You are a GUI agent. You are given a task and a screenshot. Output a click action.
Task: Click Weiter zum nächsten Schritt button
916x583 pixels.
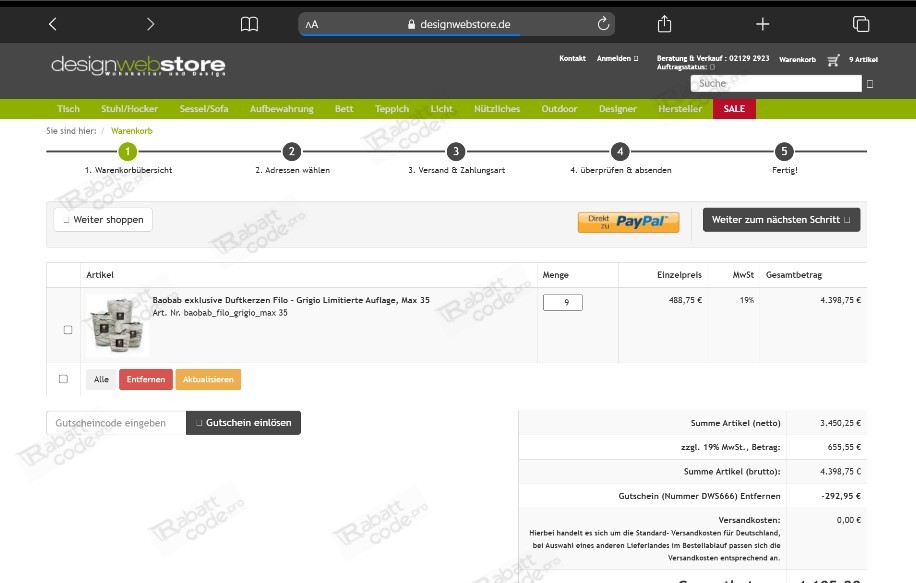[781, 220]
